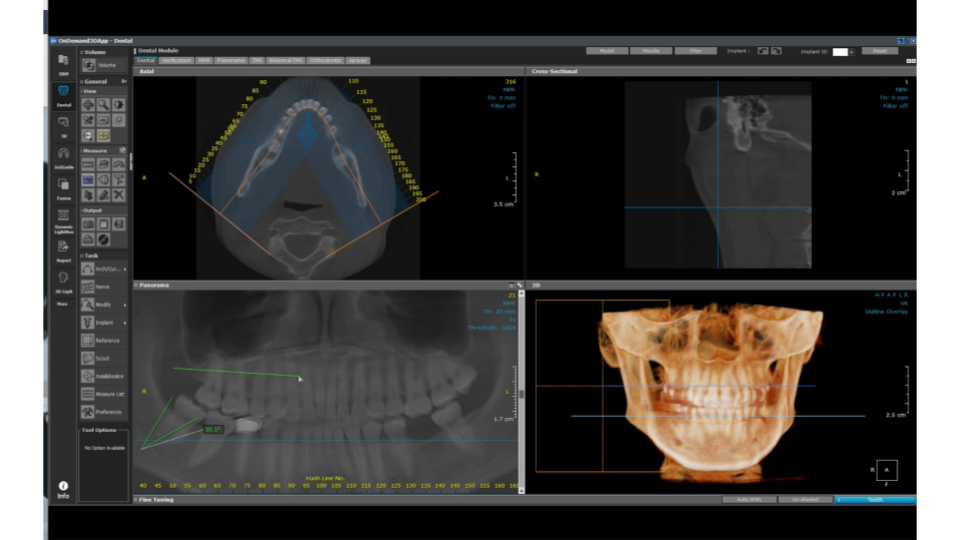The image size is (960, 540).
Task: Click the Teeth preset slider
Action: coord(876,500)
